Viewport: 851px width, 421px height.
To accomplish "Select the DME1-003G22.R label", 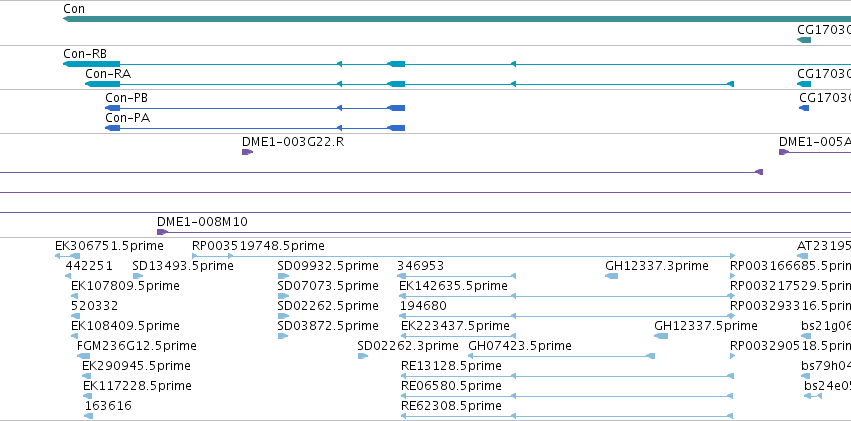I will [x=293, y=142].
